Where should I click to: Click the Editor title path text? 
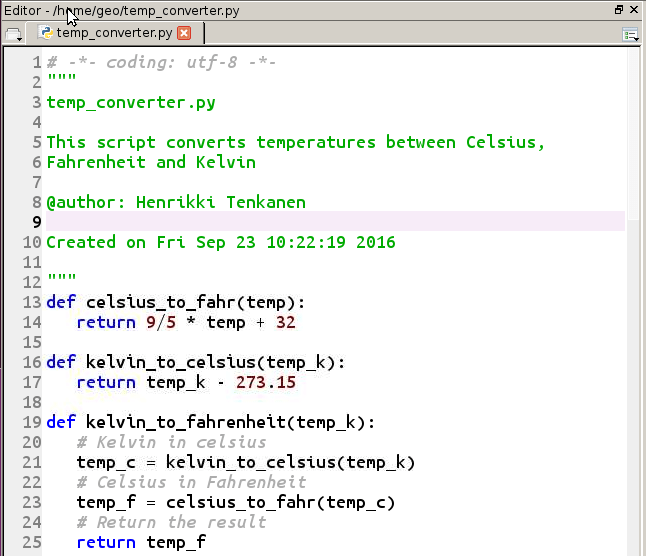(x=122, y=11)
